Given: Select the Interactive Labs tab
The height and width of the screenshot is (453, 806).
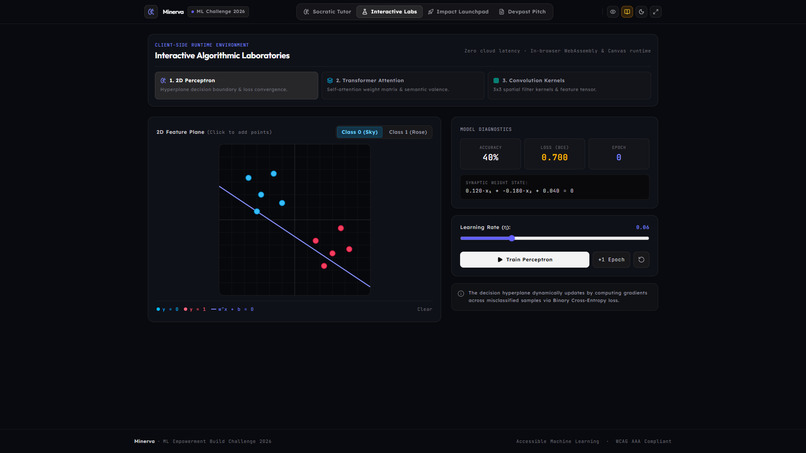Looking at the screenshot, I should coord(390,11).
